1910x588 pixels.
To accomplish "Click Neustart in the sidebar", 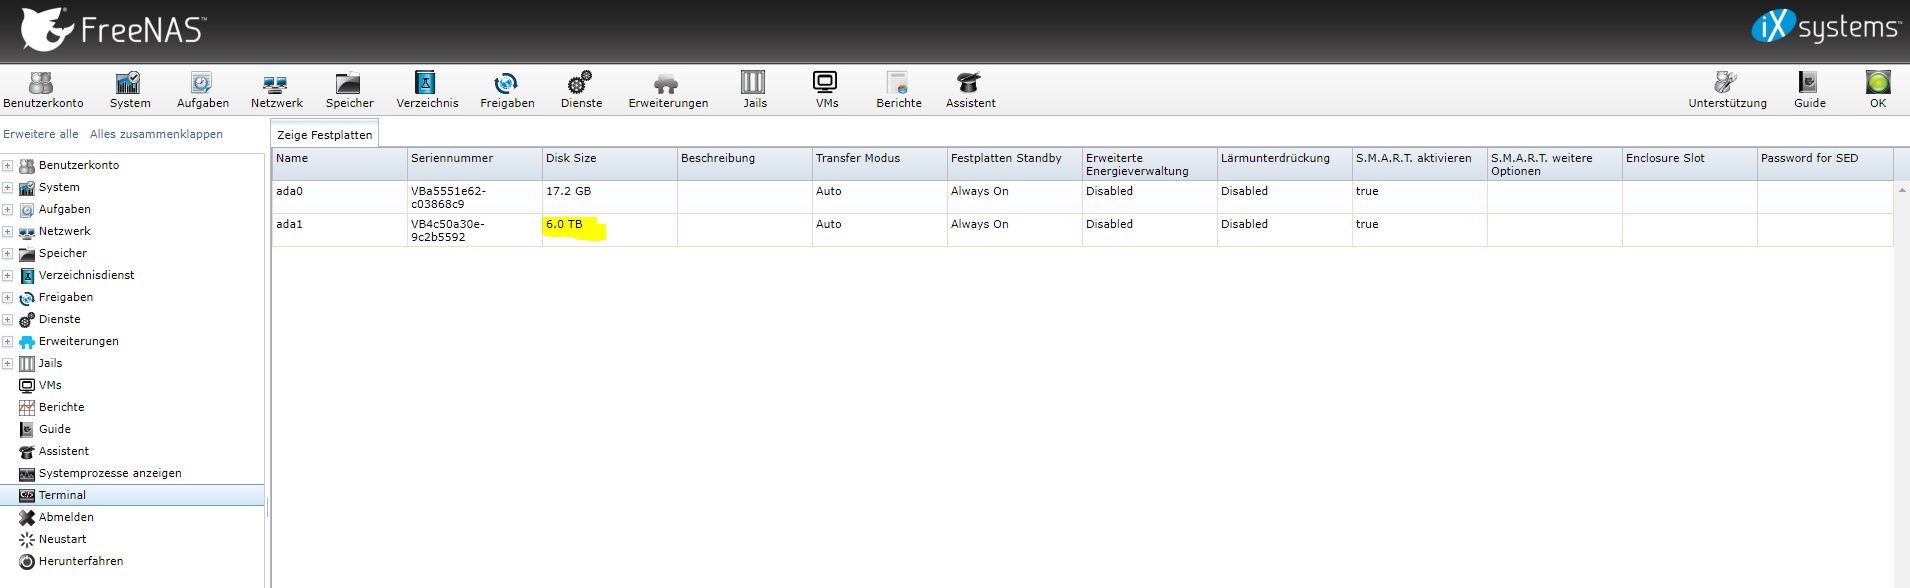I will 62,539.
